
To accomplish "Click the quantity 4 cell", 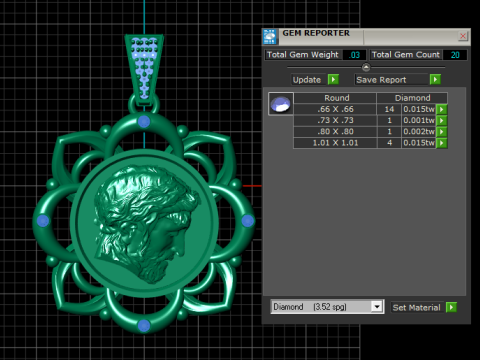I will 389,143.
